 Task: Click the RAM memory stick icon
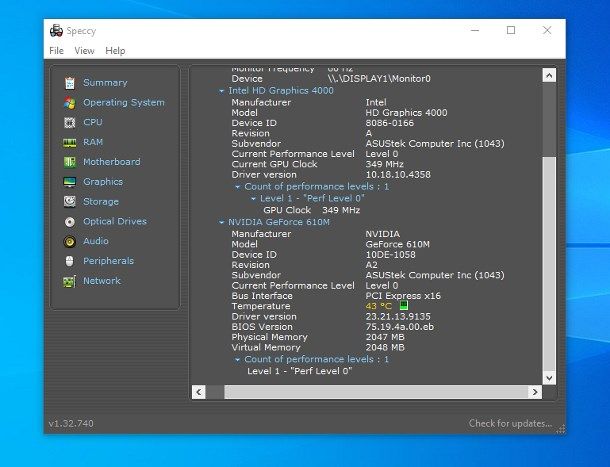(70, 142)
